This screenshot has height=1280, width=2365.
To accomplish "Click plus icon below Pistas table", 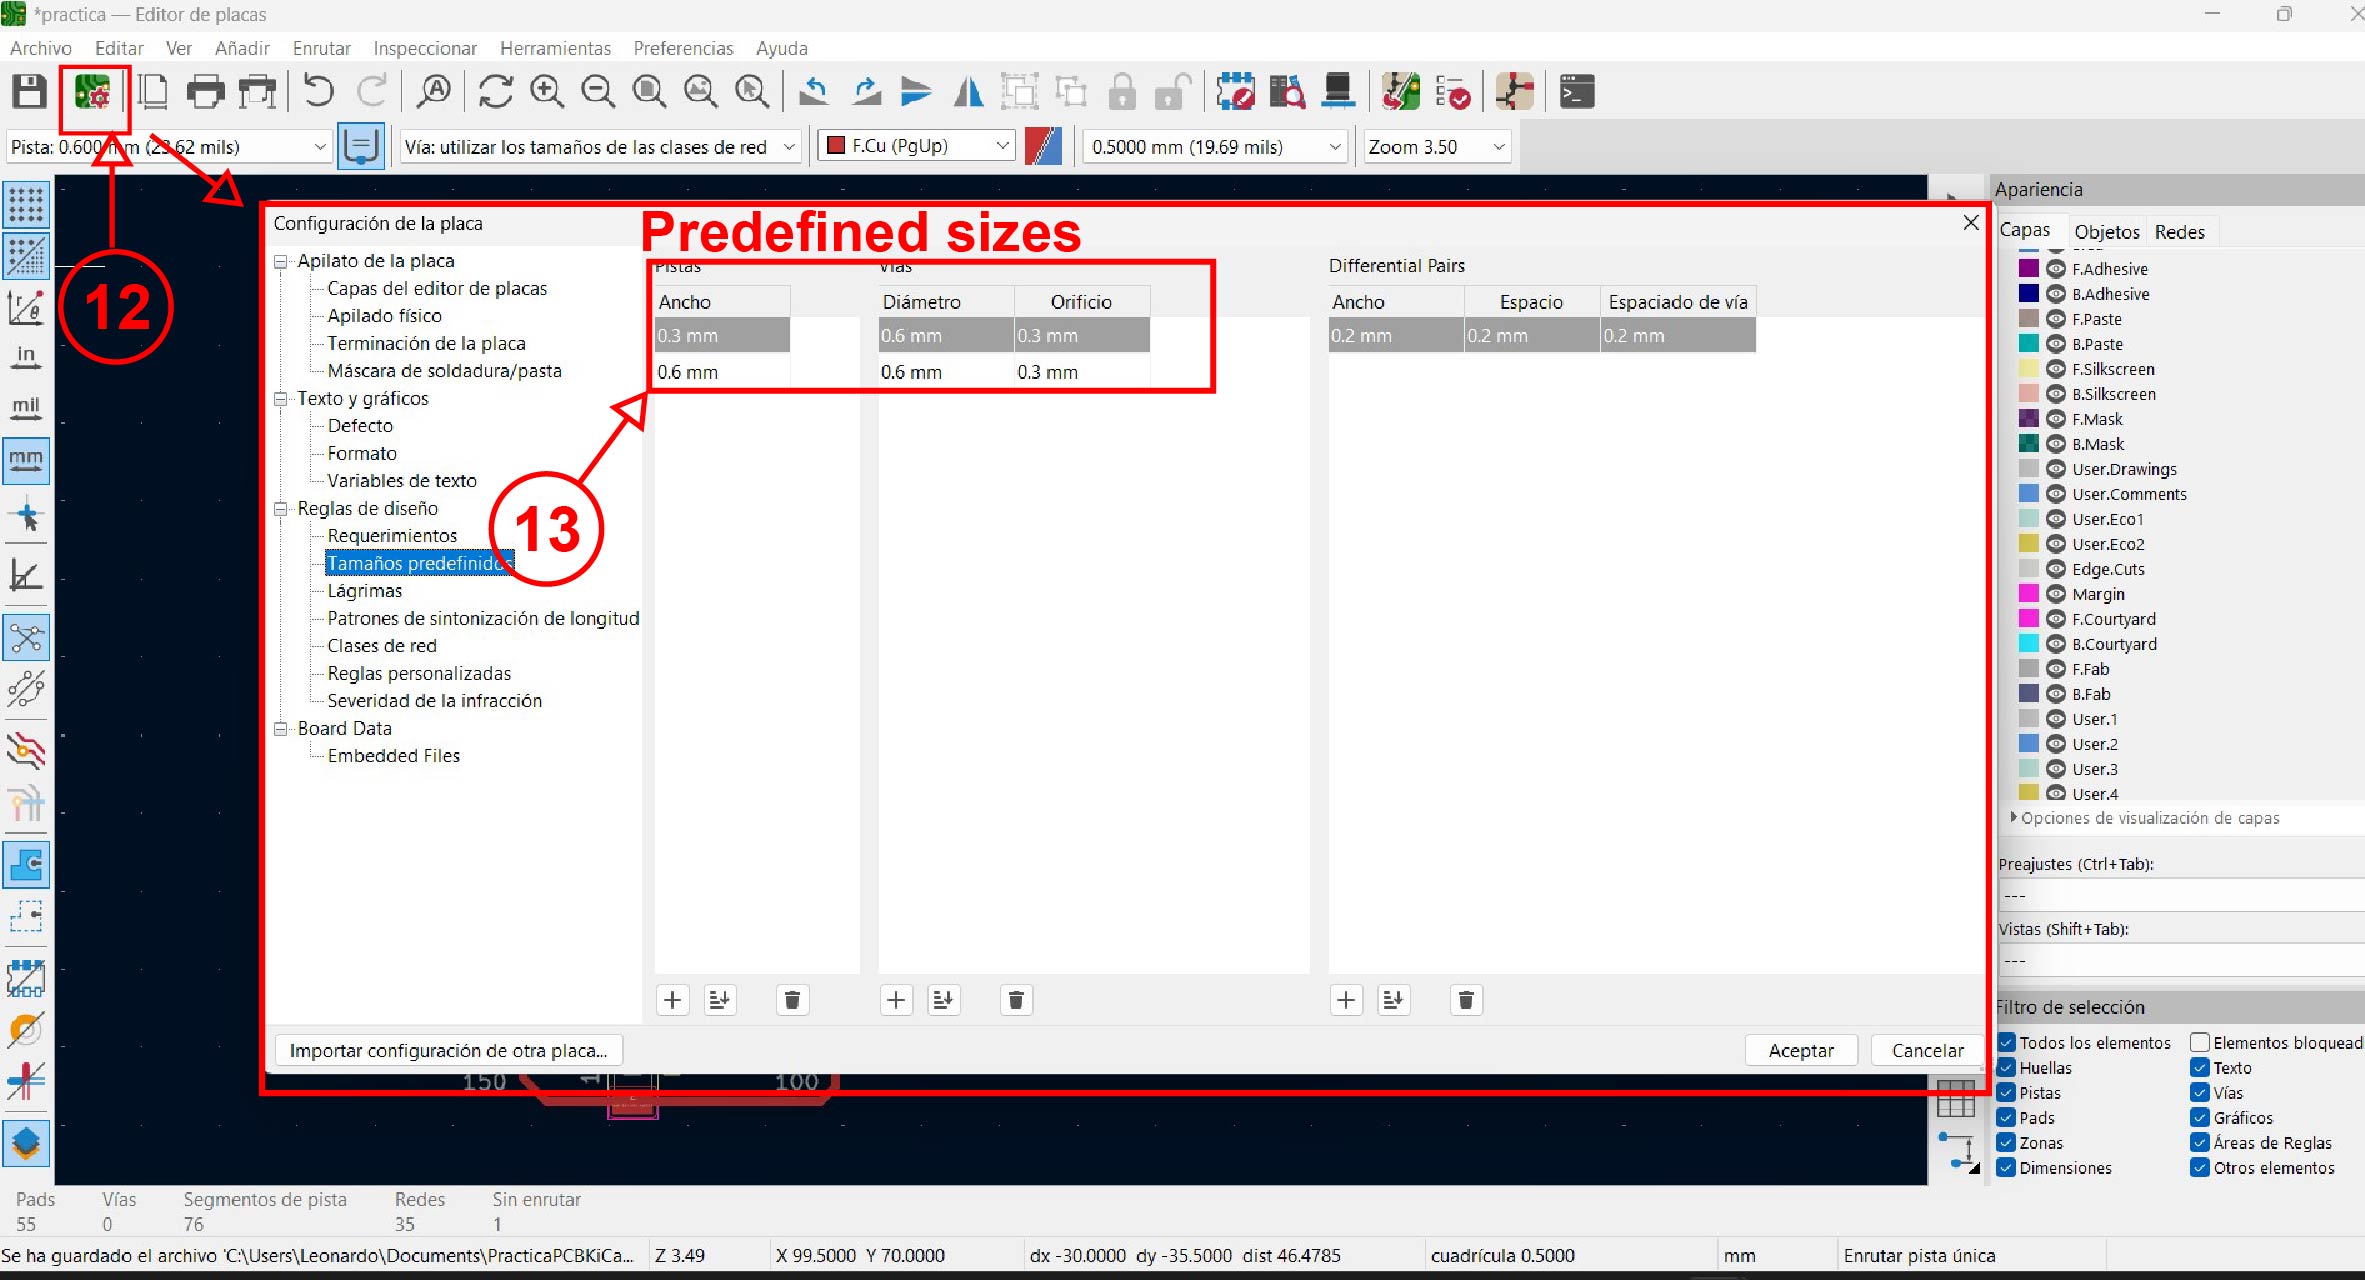I will [673, 1000].
